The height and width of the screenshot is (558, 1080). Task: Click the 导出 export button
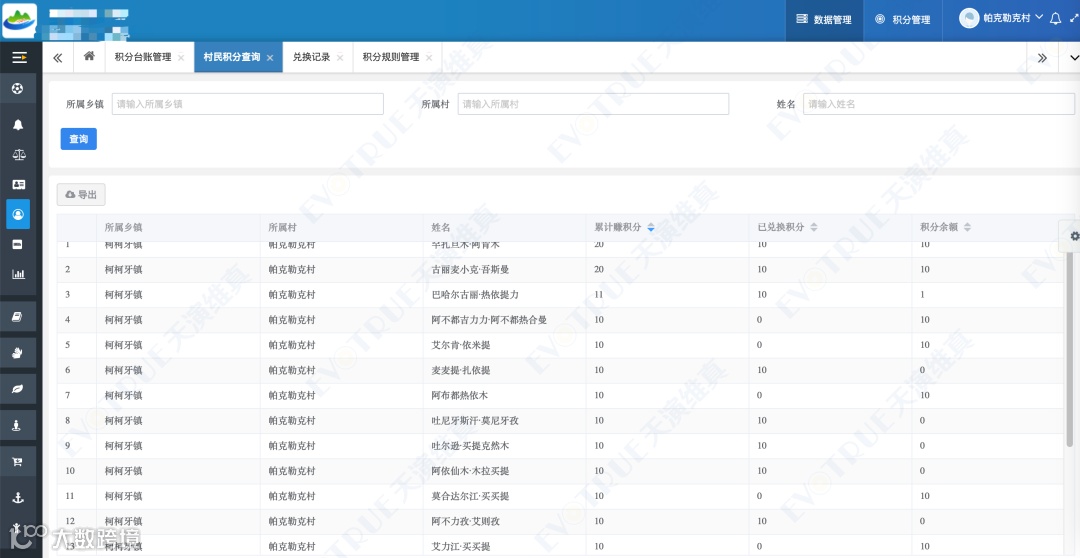click(x=81, y=195)
